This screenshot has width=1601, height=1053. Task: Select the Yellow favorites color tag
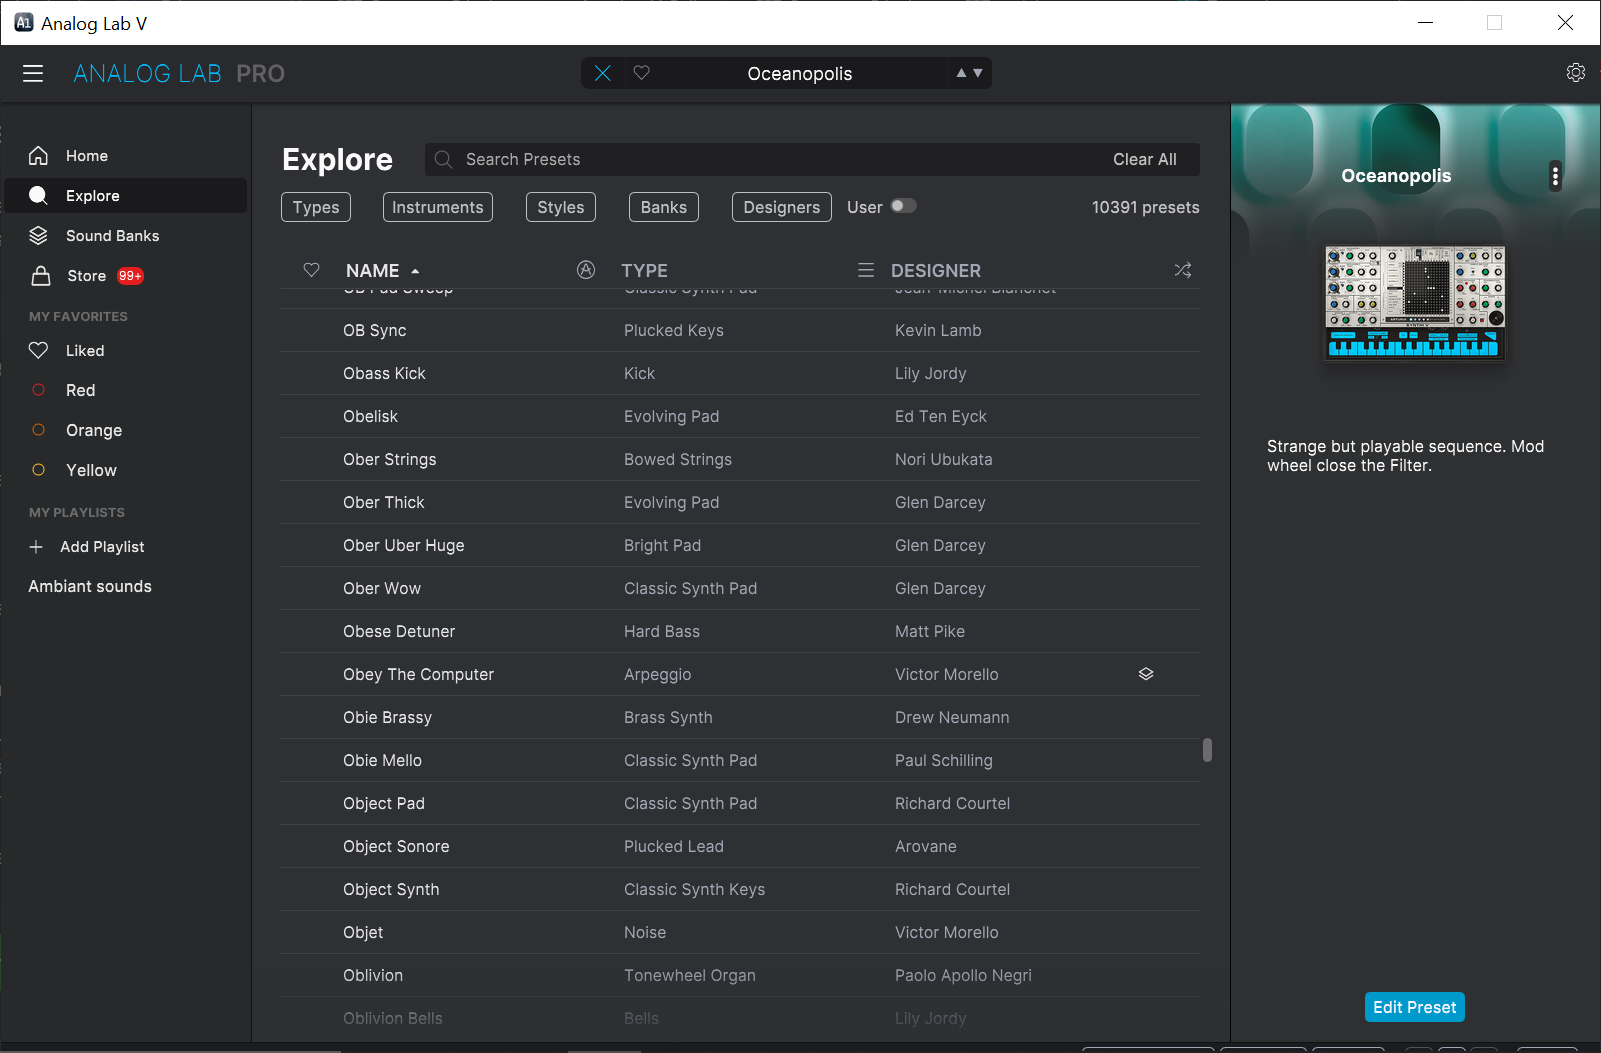(126, 470)
